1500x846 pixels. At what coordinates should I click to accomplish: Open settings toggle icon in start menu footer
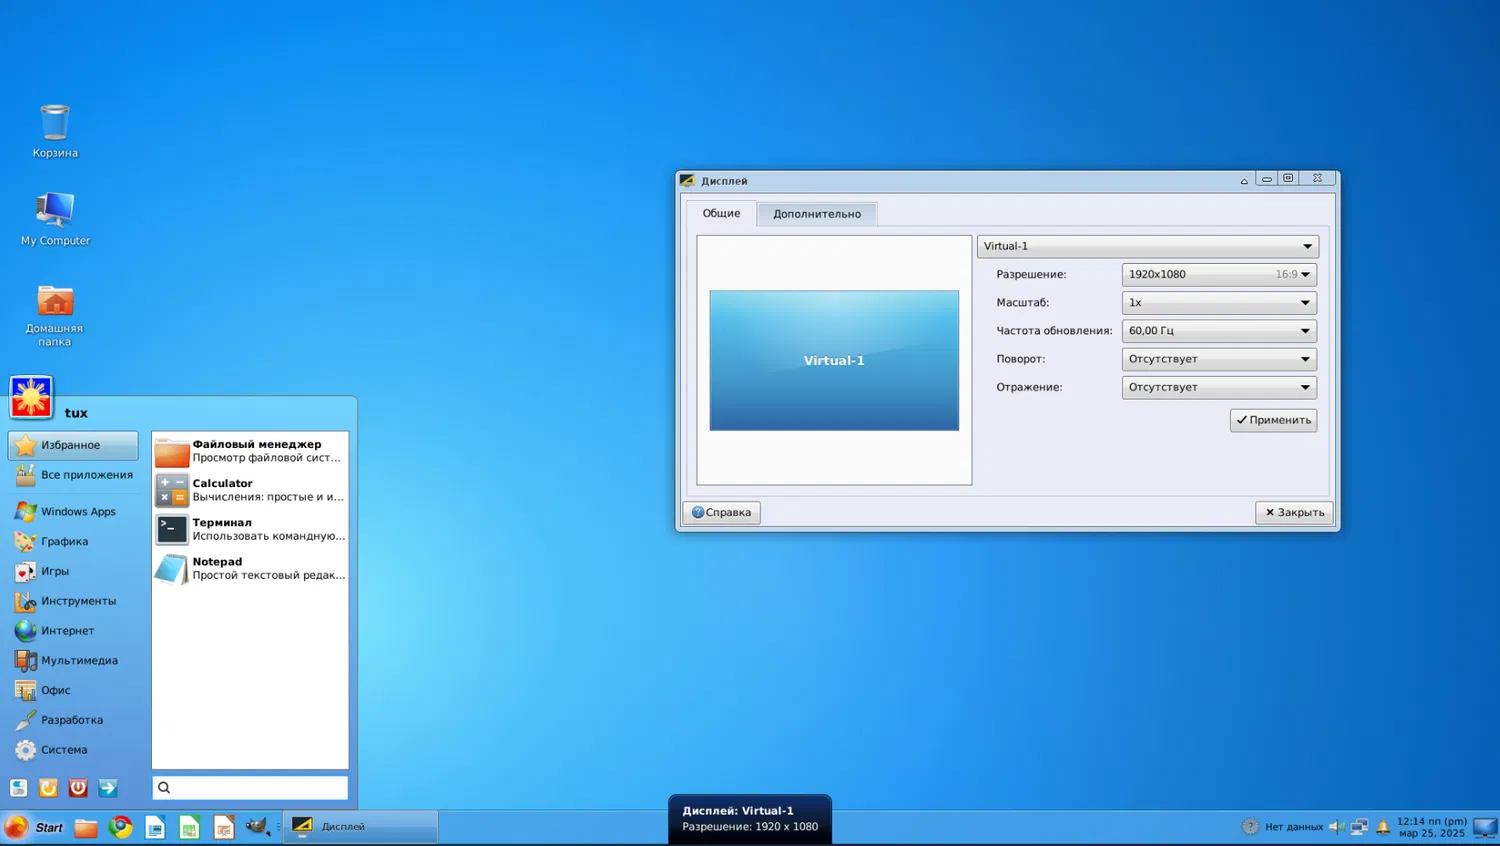point(19,788)
